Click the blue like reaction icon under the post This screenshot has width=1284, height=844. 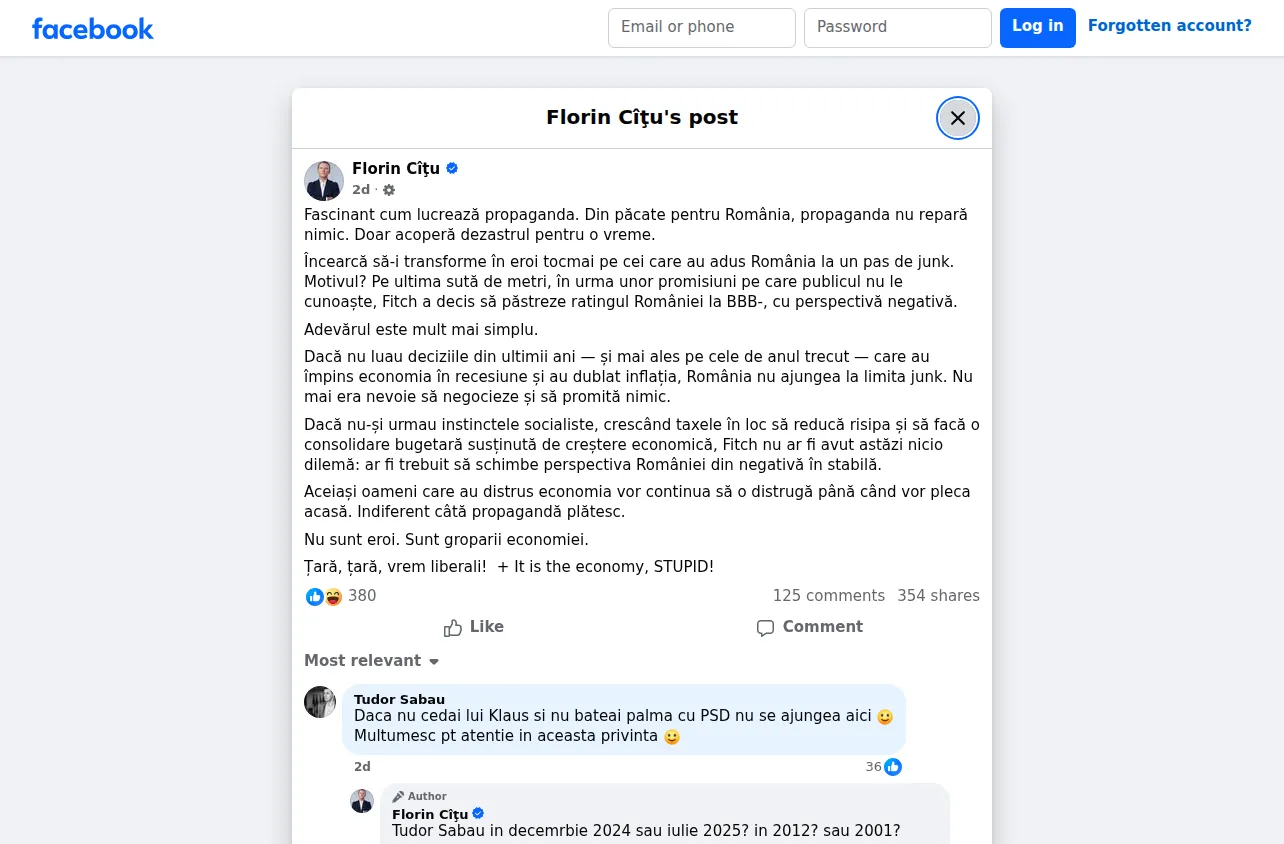coord(315,597)
